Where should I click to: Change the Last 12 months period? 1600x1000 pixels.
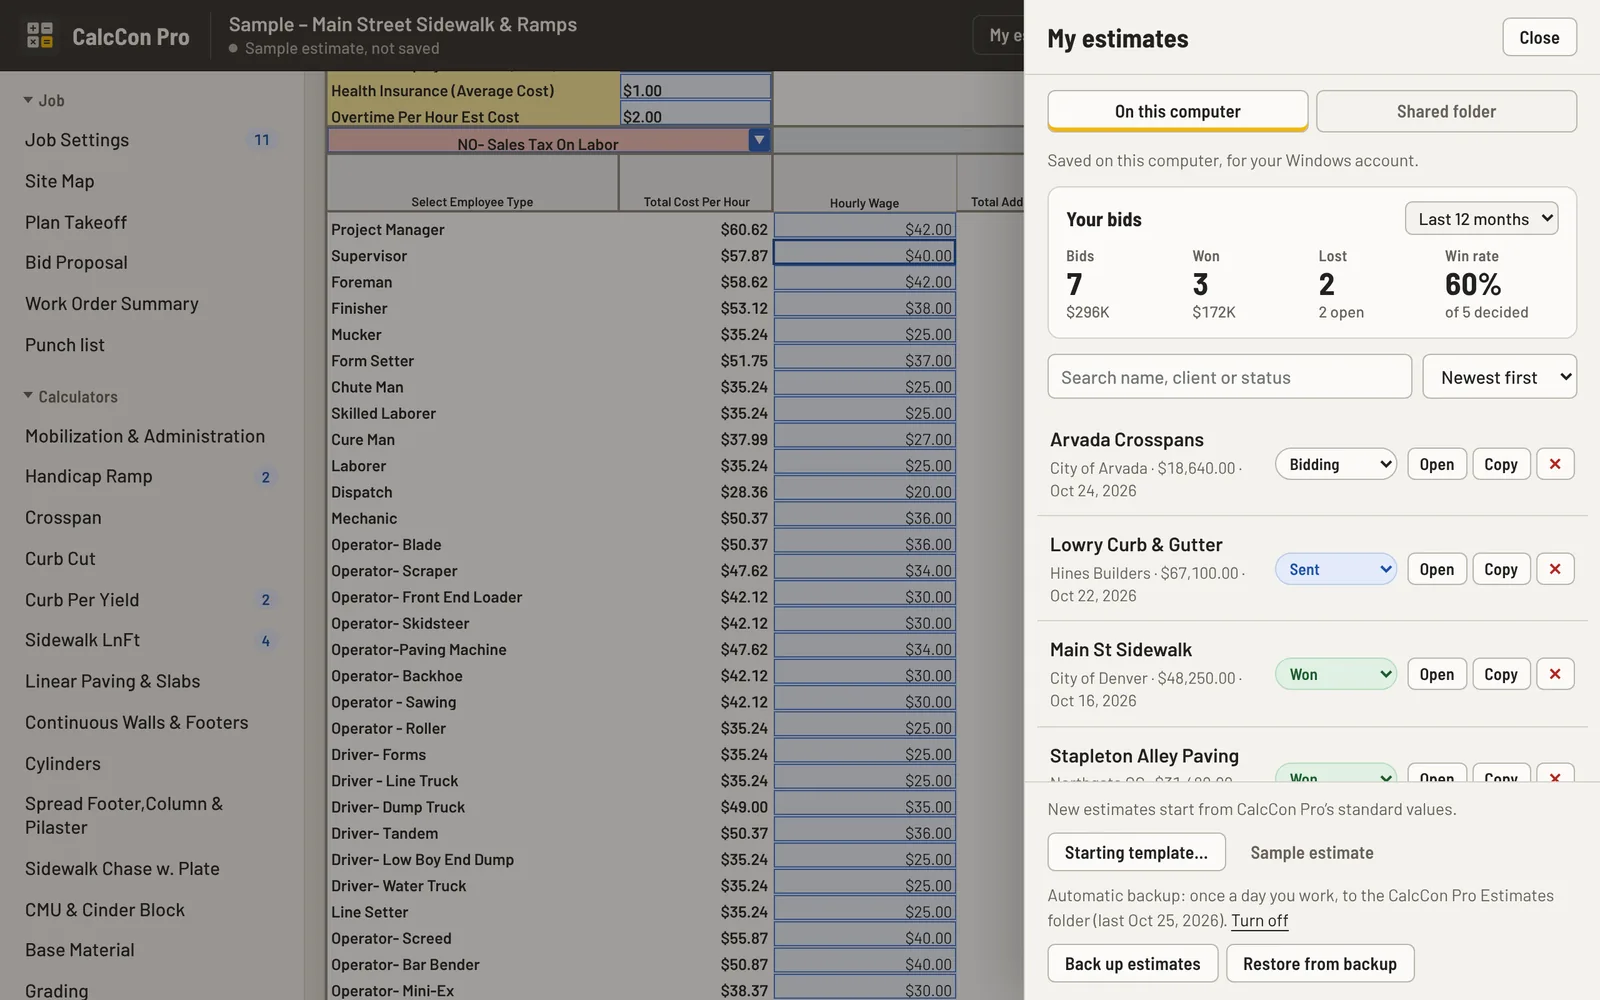(x=1481, y=219)
